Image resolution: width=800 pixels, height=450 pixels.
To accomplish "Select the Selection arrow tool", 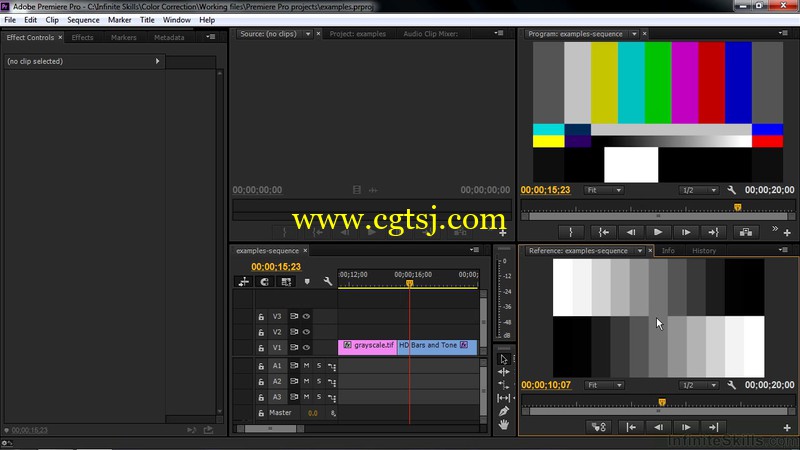I will tap(504, 359).
